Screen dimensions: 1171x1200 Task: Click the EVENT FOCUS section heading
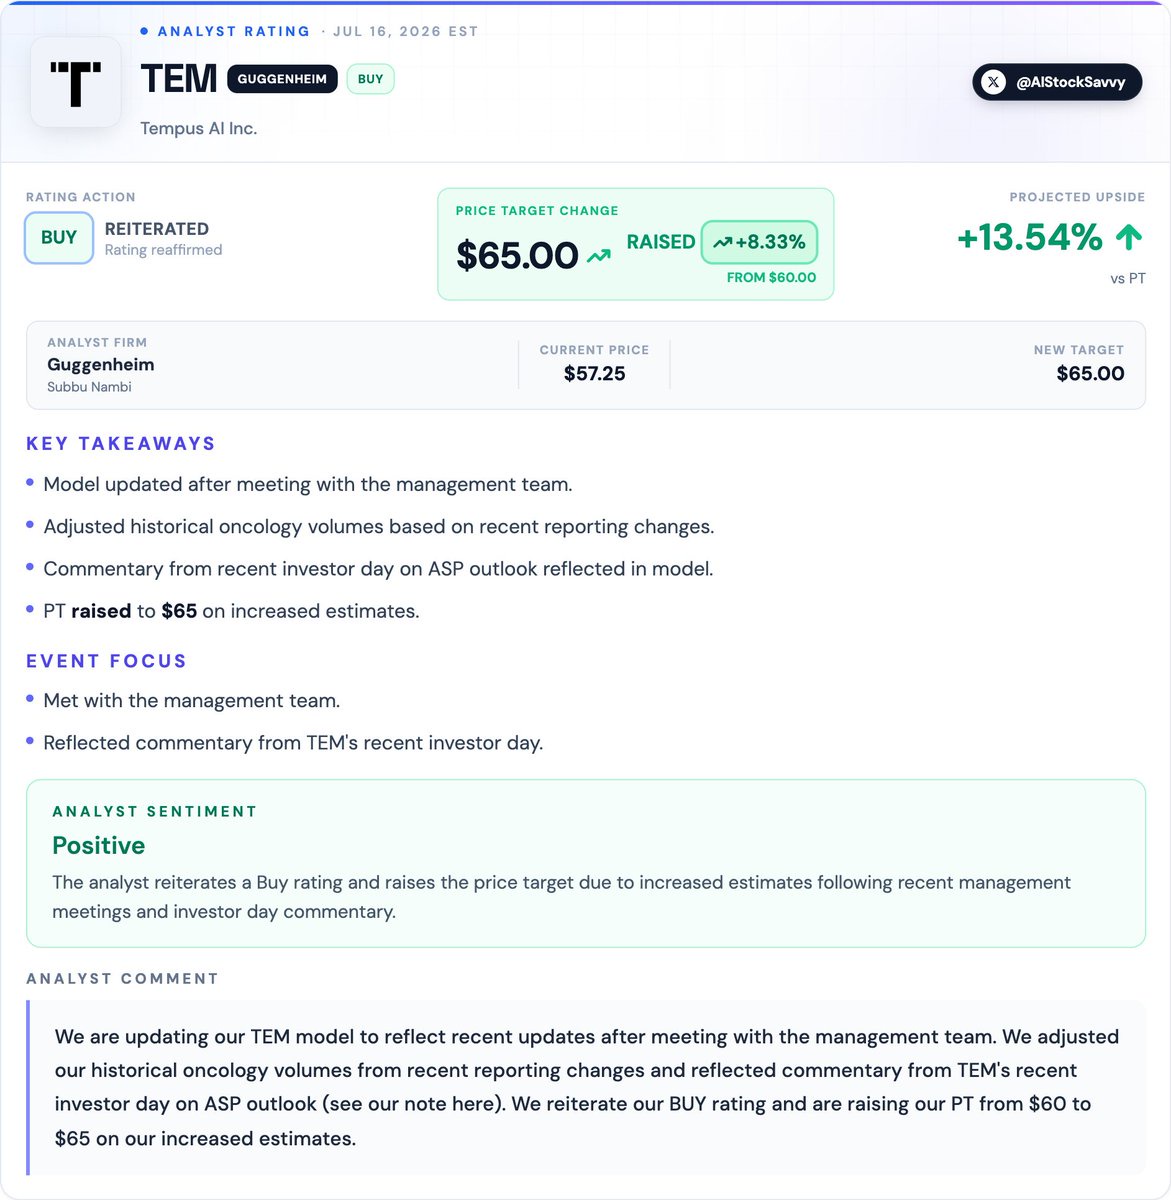tap(106, 661)
